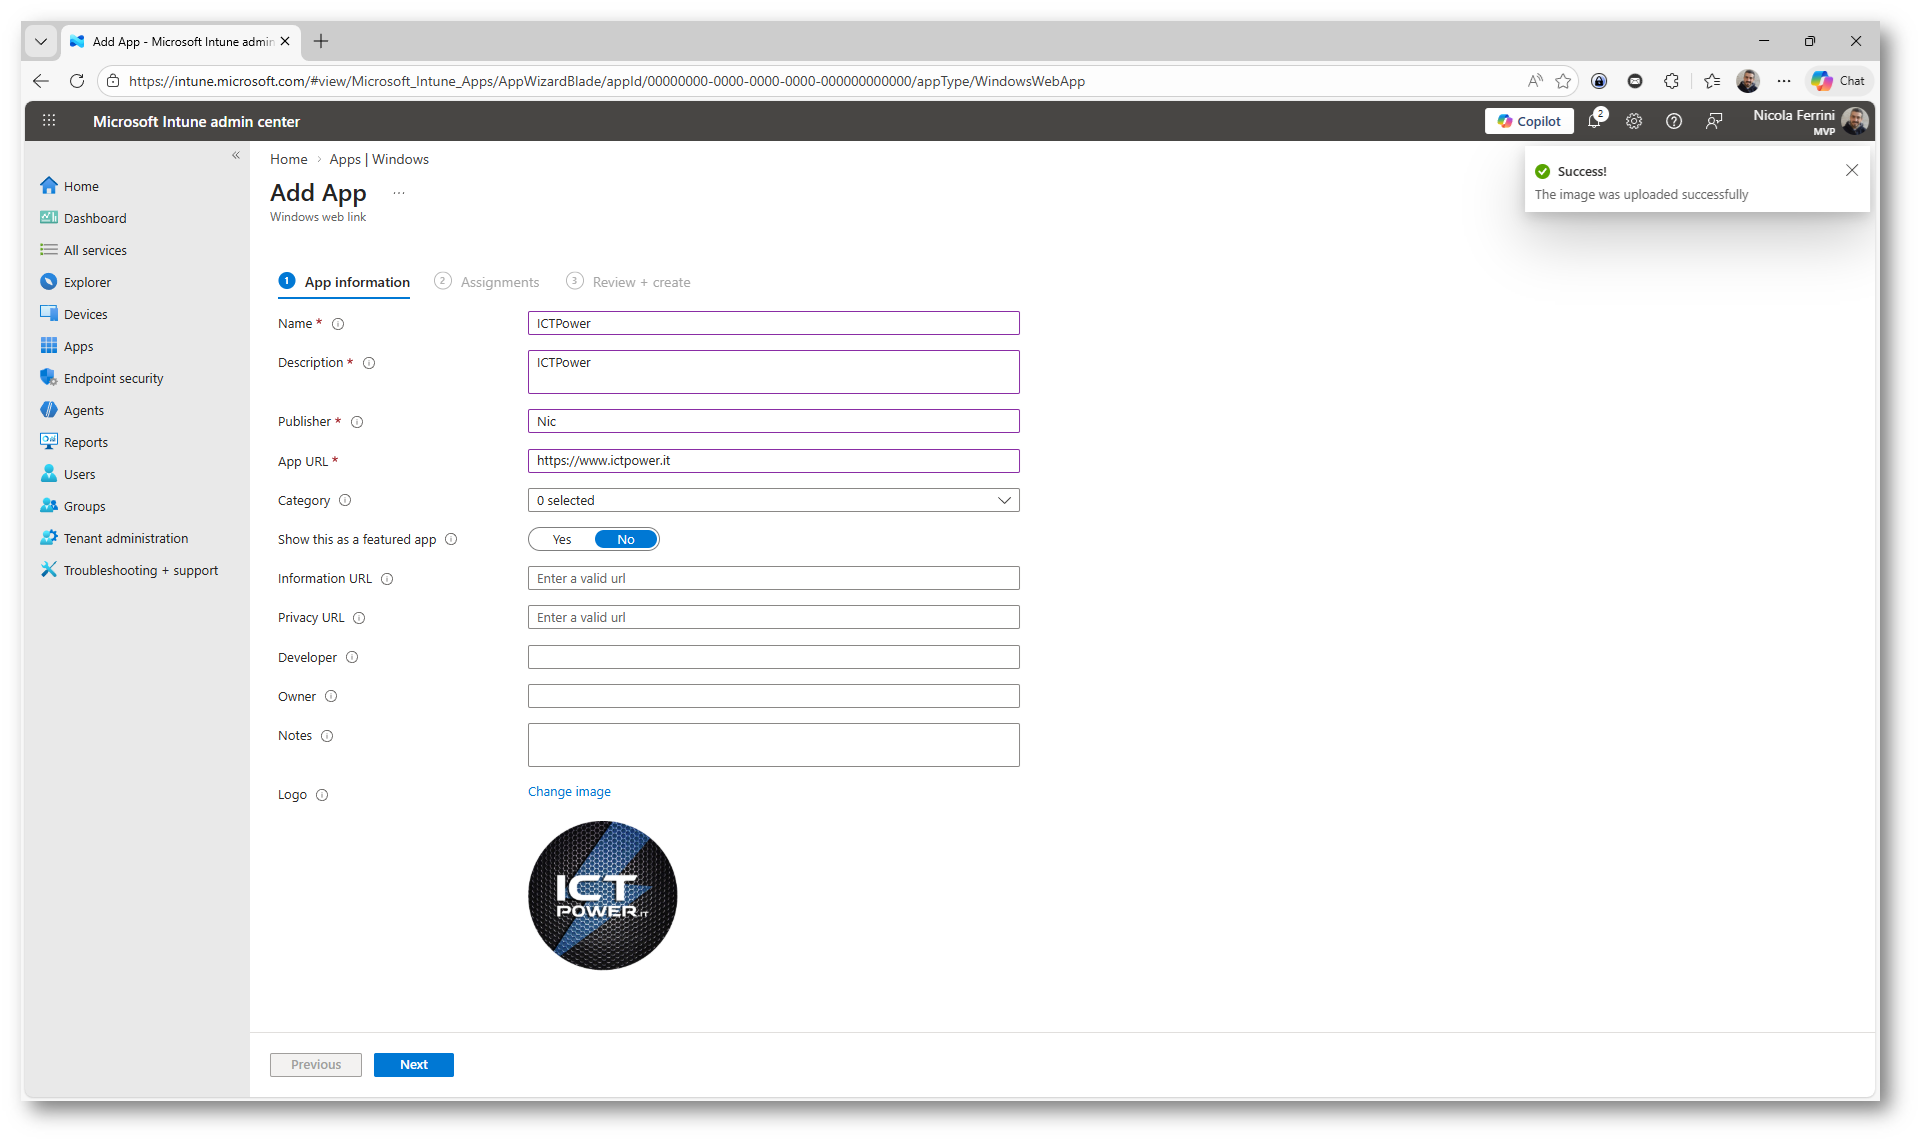Open browser extensions puzzle icon
The image size is (1922, 1143).
point(1671,81)
